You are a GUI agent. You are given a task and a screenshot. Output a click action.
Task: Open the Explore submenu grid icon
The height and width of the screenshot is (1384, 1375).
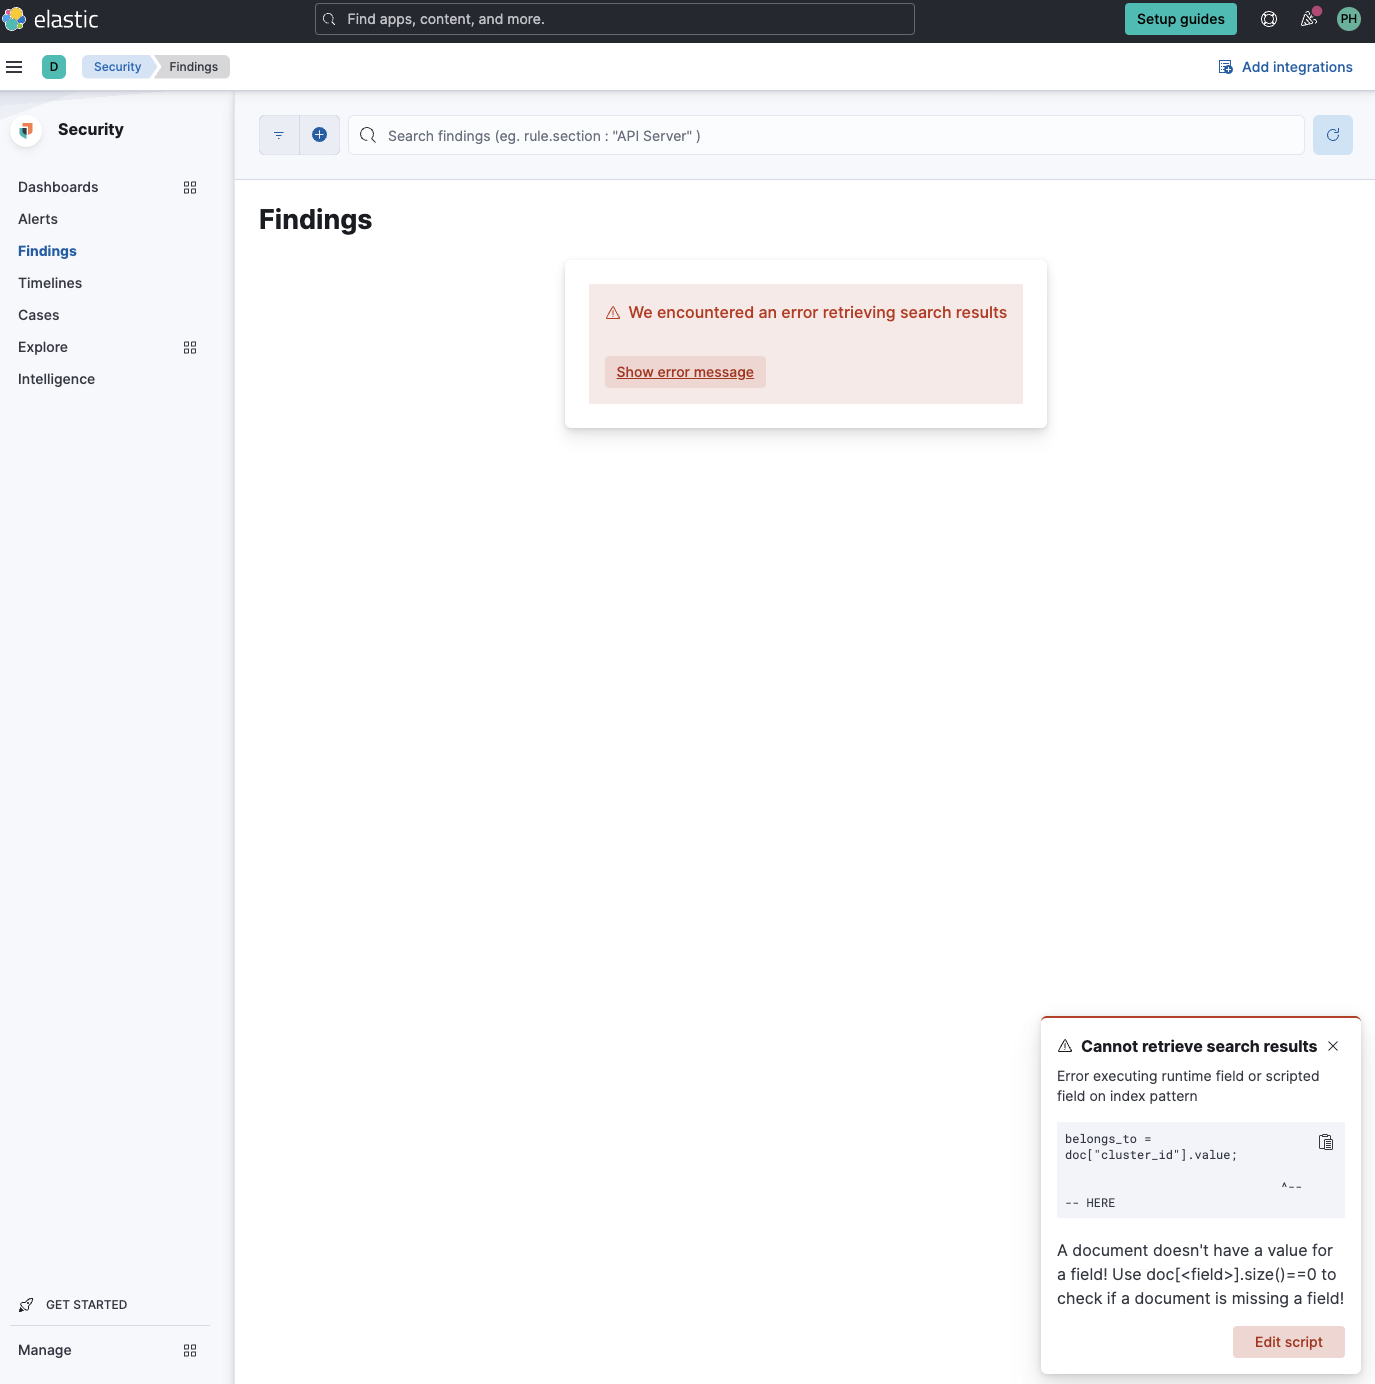[x=190, y=347]
